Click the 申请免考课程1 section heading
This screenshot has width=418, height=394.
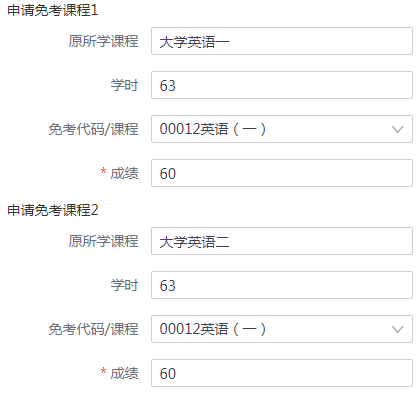coord(53,10)
